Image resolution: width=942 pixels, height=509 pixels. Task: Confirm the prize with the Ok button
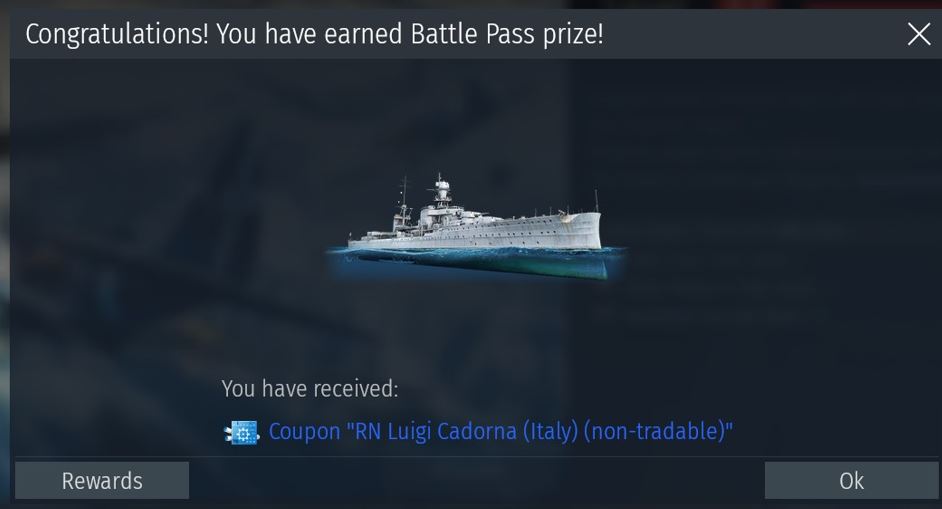pyautogui.click(x=851, y=480)
